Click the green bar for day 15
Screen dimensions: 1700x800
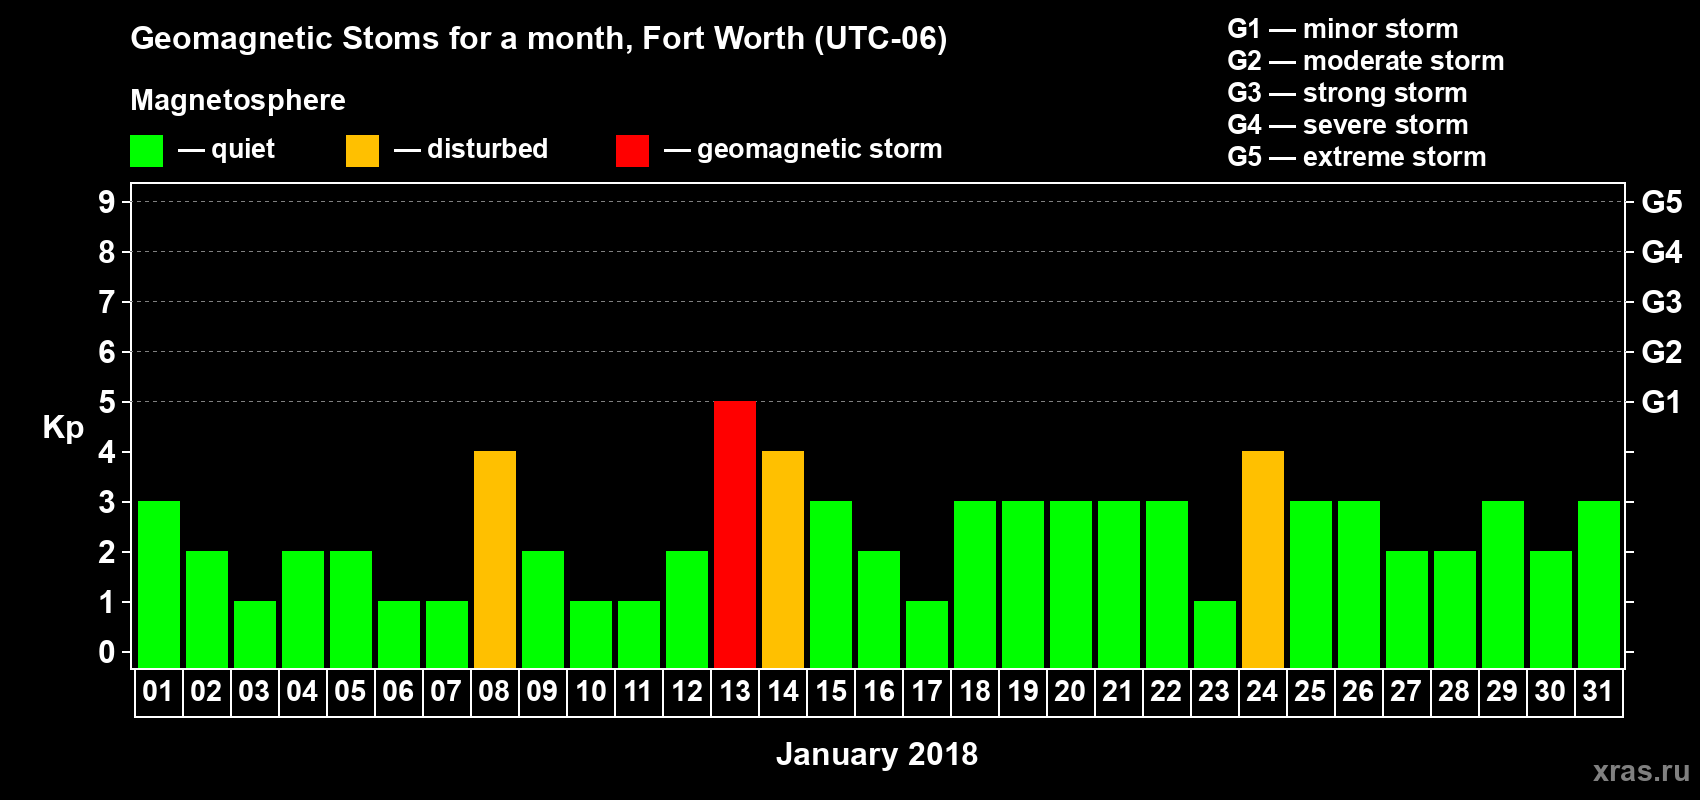point(831,584)
